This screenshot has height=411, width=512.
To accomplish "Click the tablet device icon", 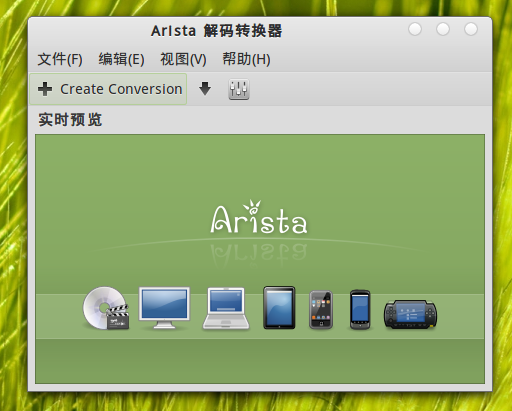I will 279,308.
